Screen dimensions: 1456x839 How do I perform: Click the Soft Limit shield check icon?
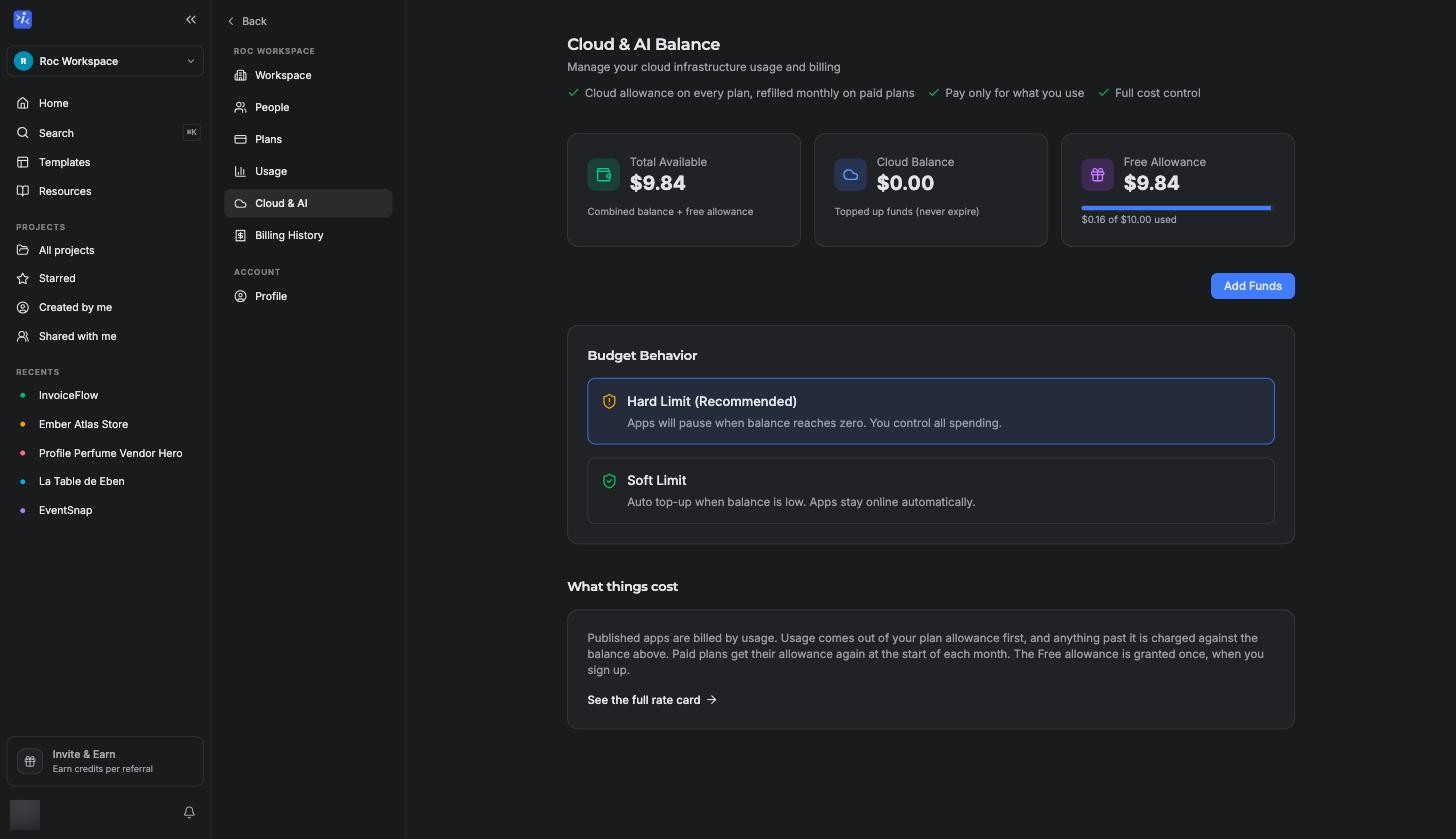609,481
